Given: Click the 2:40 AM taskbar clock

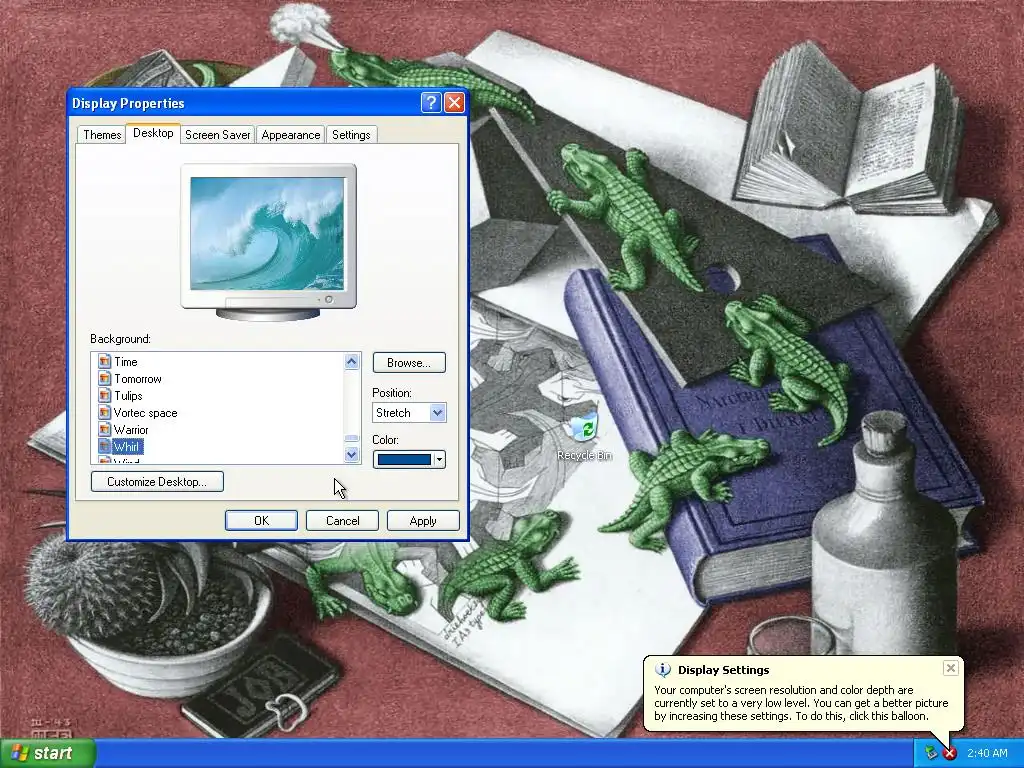Looking at the screenshot, I should (x=987, y=753).
